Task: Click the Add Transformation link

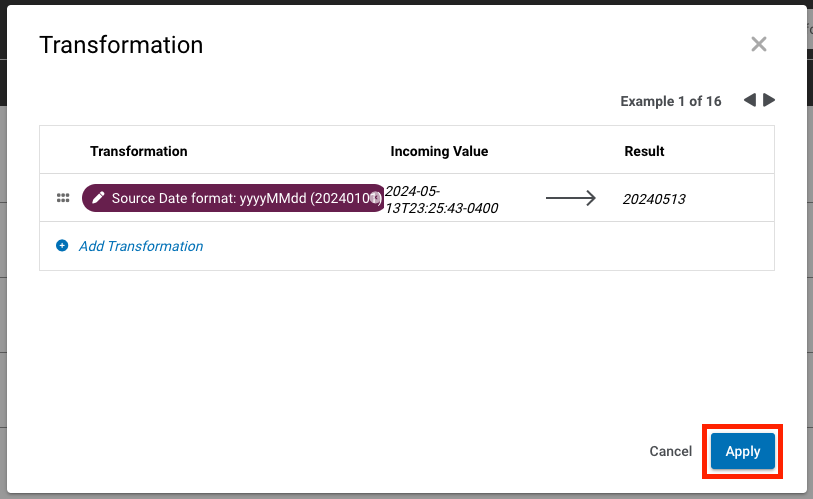Action: (141, 246)
